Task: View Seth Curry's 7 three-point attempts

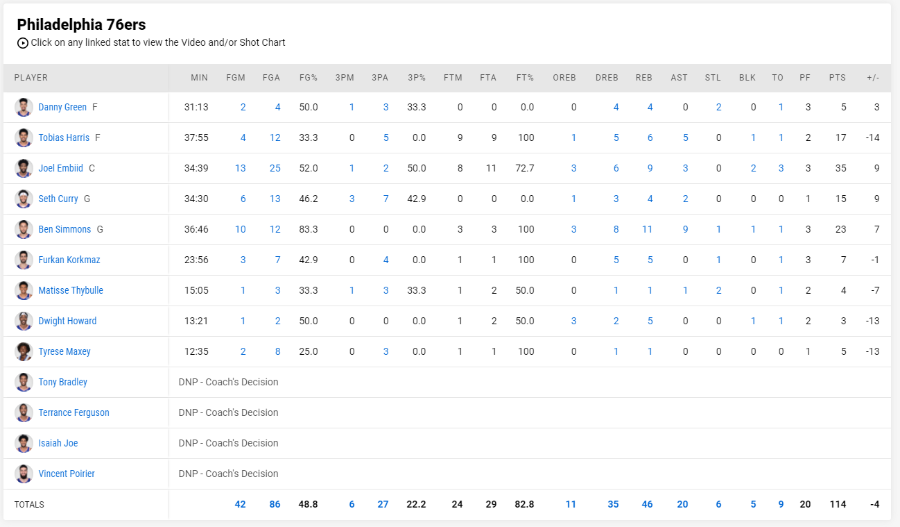Action: coord(386,199)
